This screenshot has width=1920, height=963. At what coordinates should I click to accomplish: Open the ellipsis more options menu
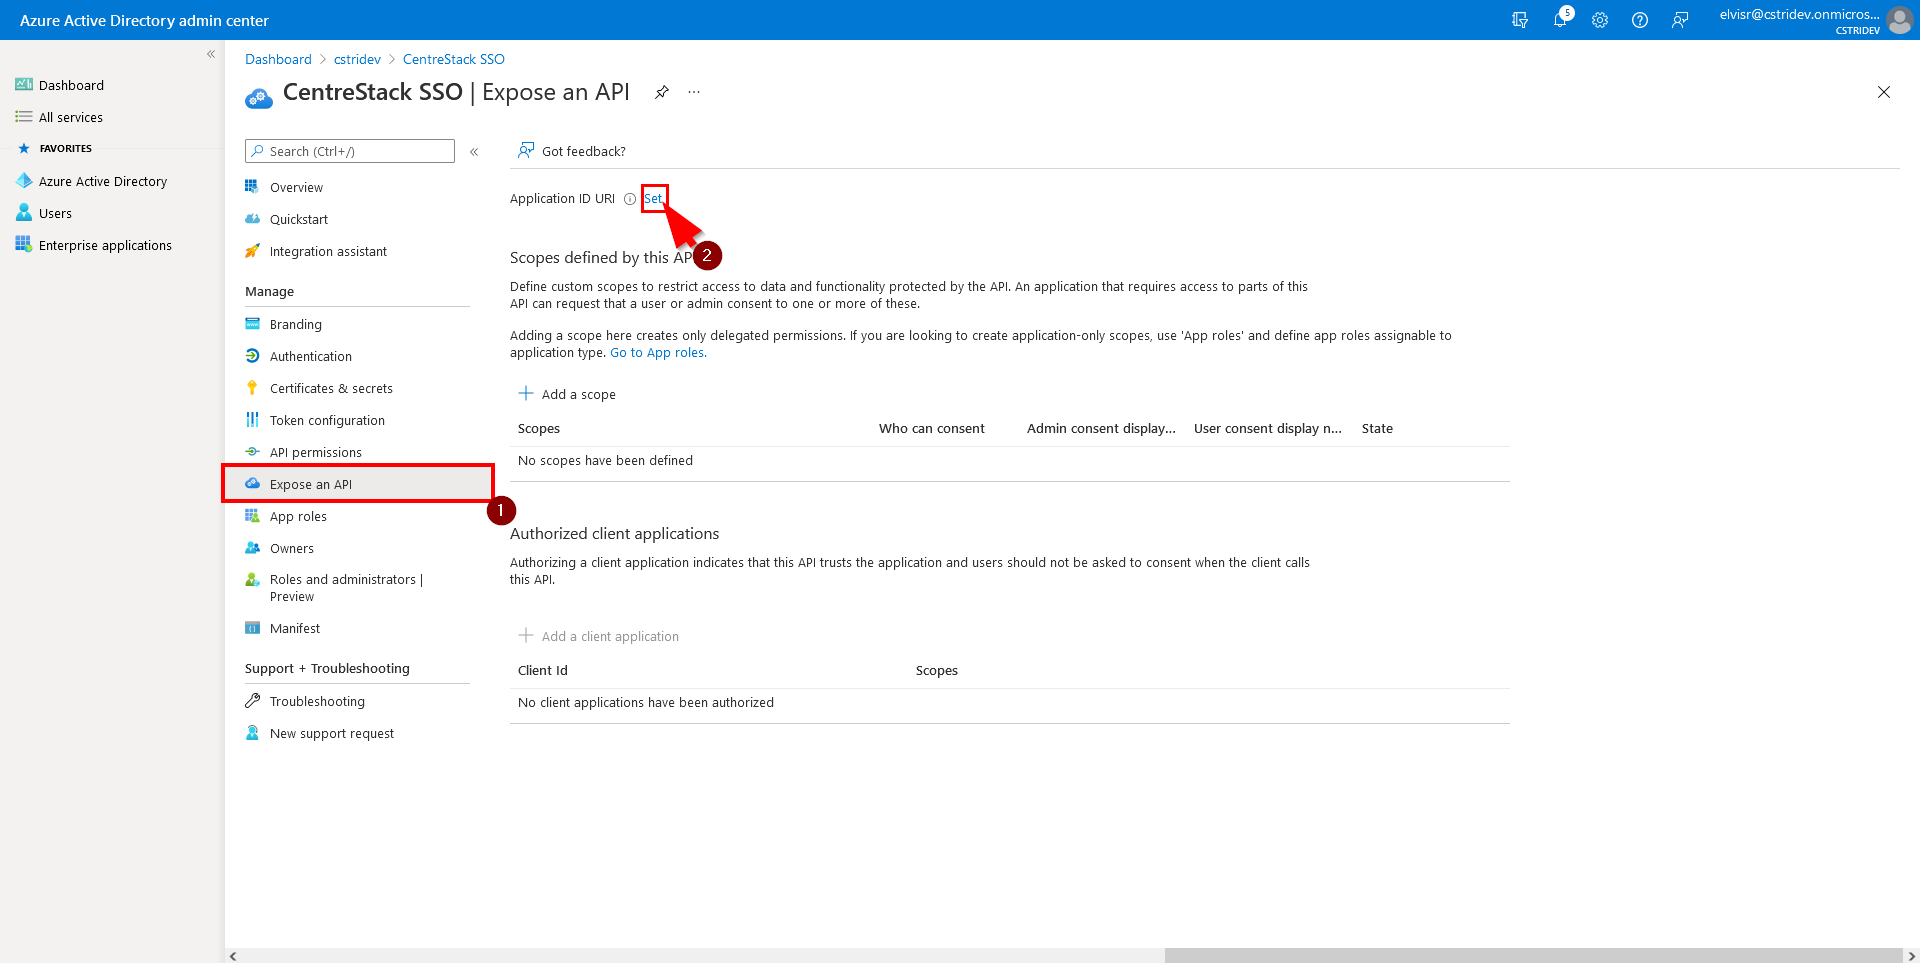(694, 92)
